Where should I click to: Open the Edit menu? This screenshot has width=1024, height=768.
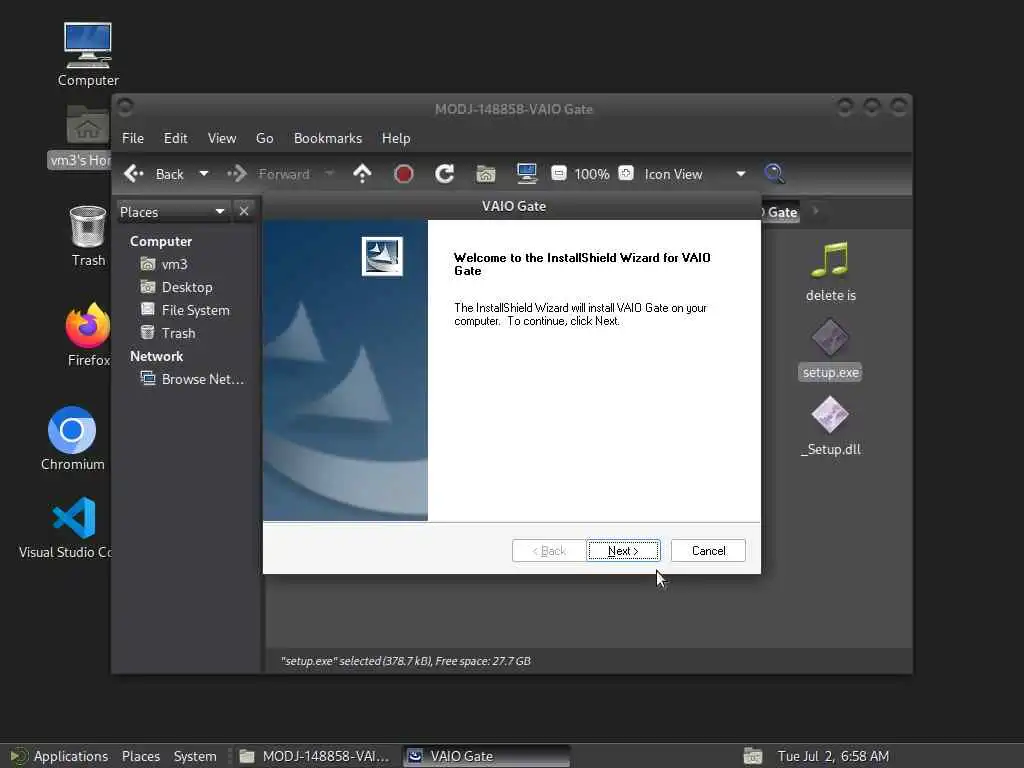tap(175, 138)
